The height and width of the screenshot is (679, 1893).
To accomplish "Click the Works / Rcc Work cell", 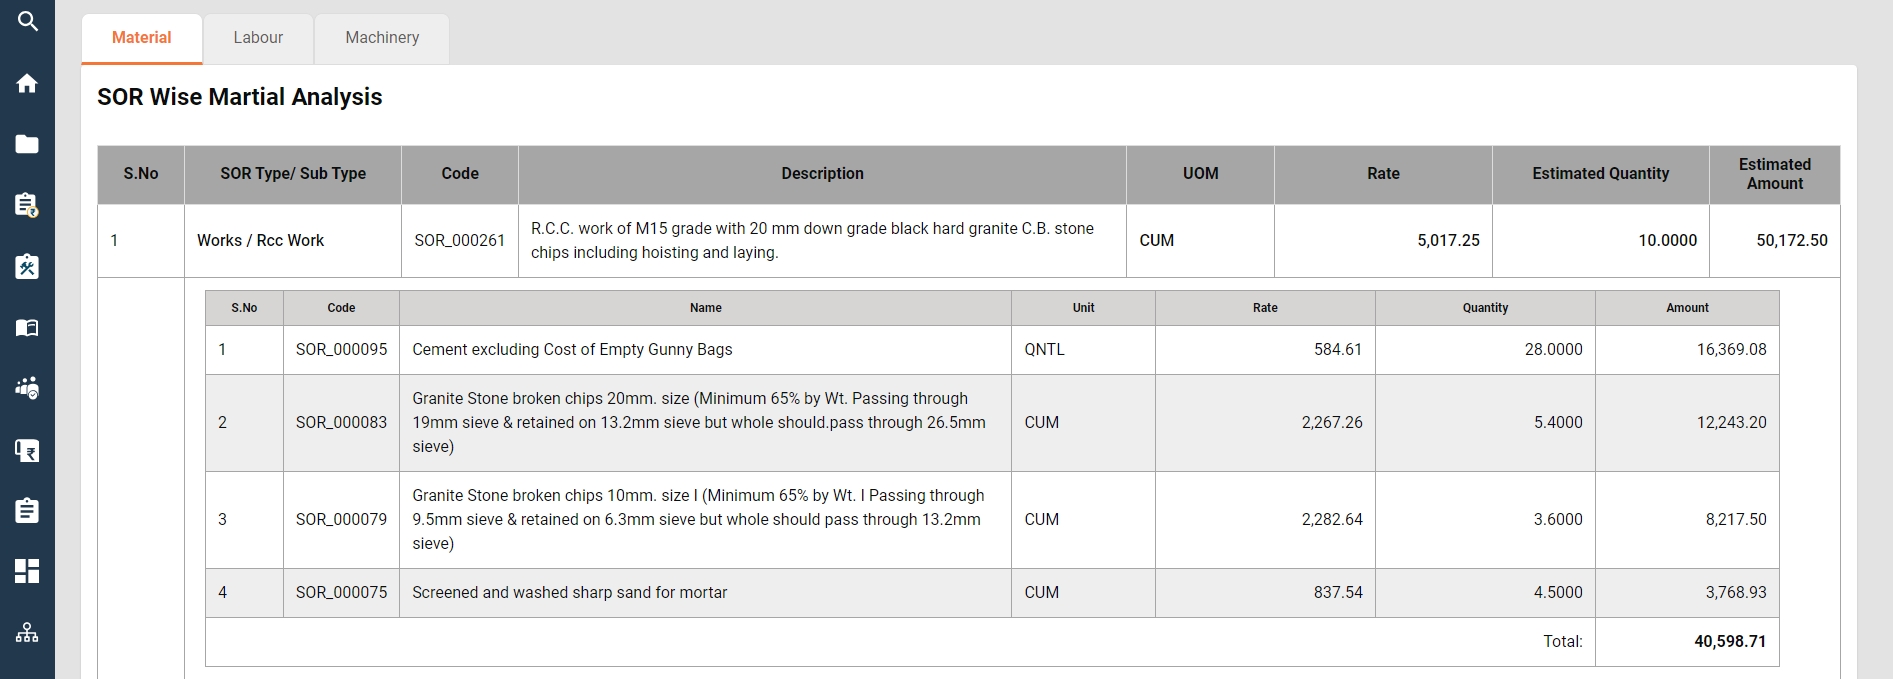I will point(261,241).
